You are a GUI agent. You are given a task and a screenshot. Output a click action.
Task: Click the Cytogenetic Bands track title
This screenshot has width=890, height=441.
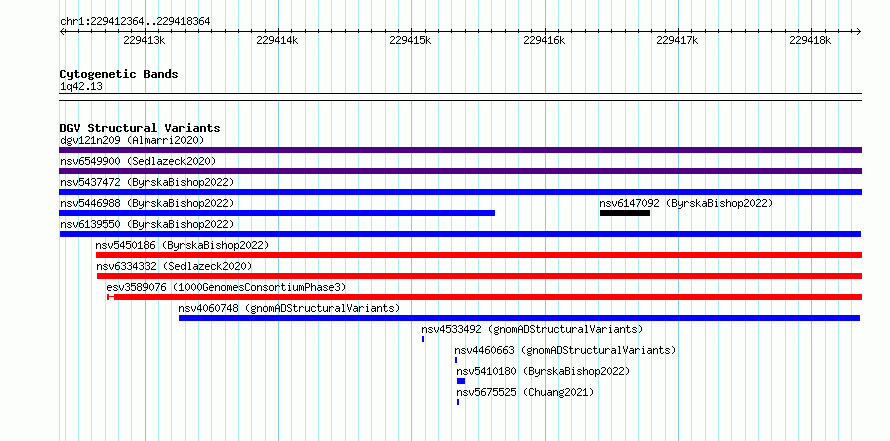[x=119, y=74]
